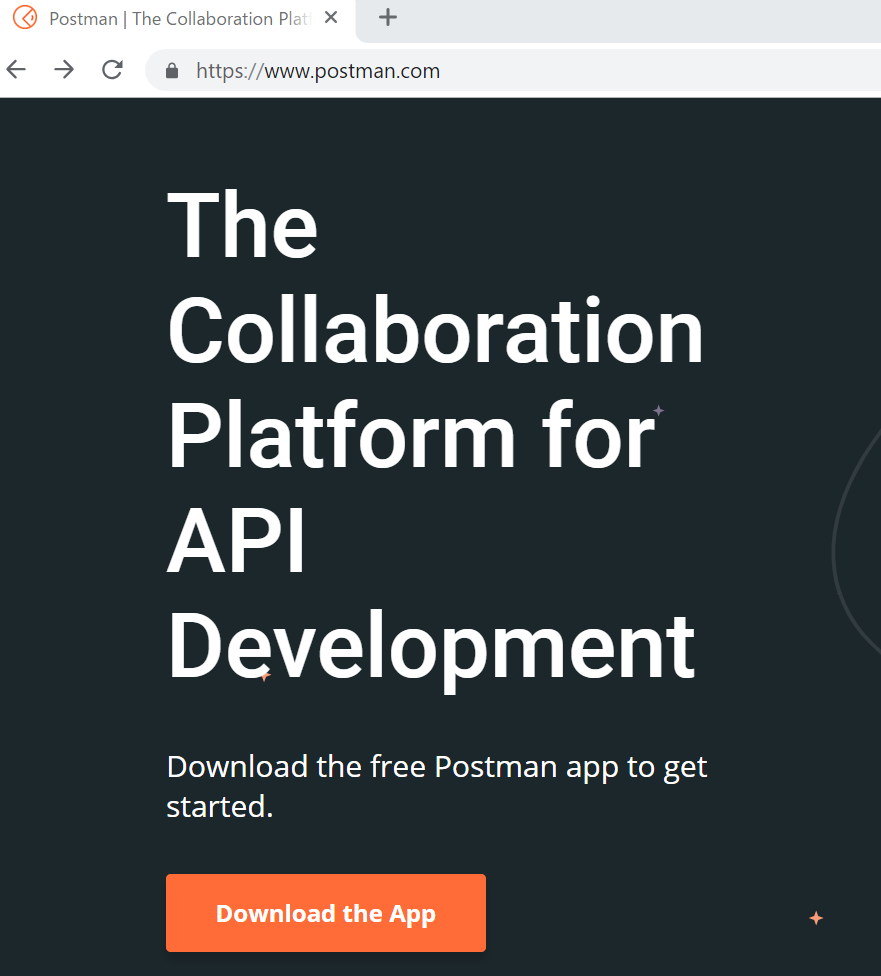881x976 pixels.
Task: Click the browser forward arrow
Action: (64, 70)
